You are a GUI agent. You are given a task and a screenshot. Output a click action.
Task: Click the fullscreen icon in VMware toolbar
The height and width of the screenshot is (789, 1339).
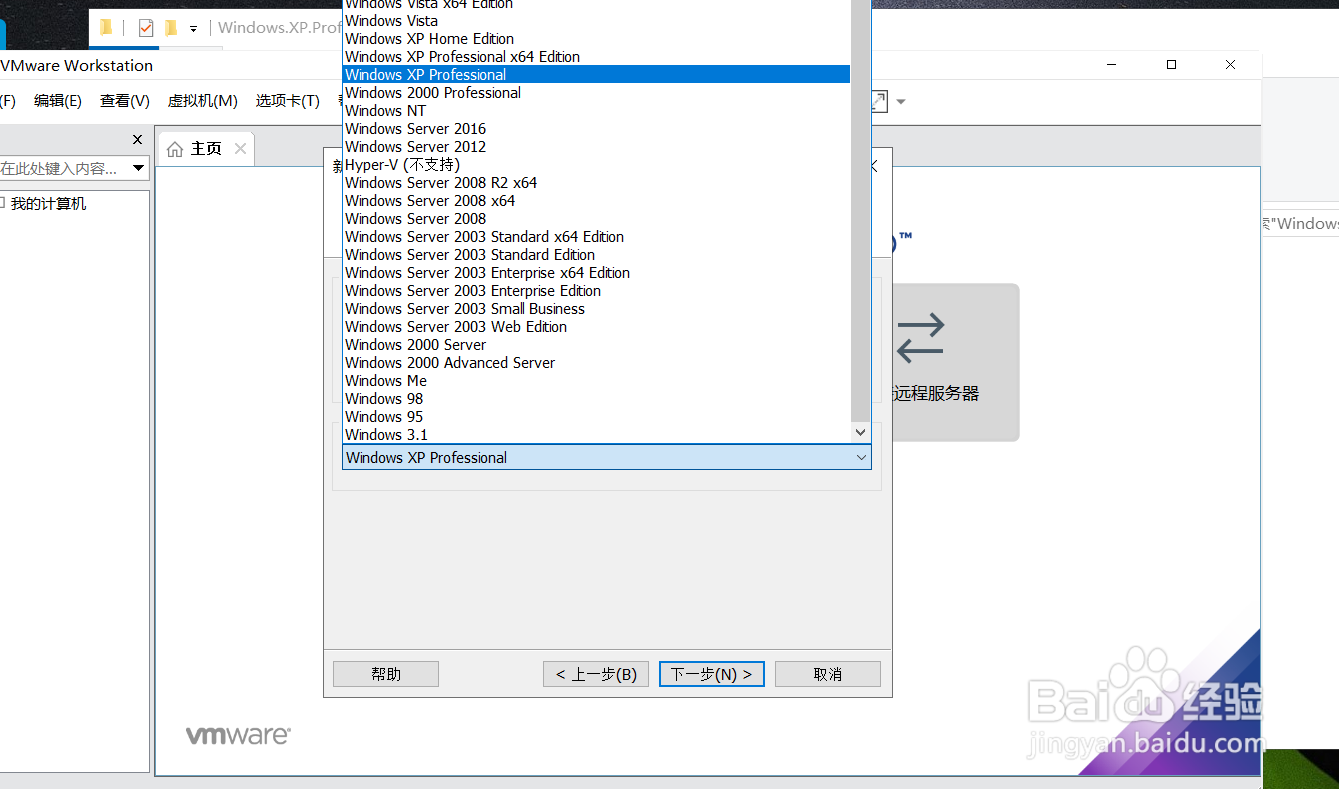(x=879, y=101)
